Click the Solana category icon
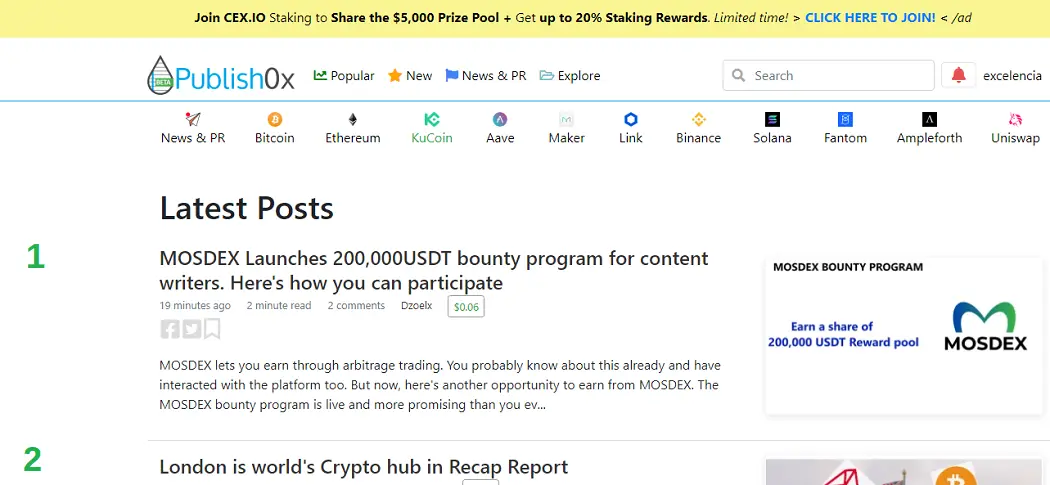 pyautogui.click(x=772, y=119)
